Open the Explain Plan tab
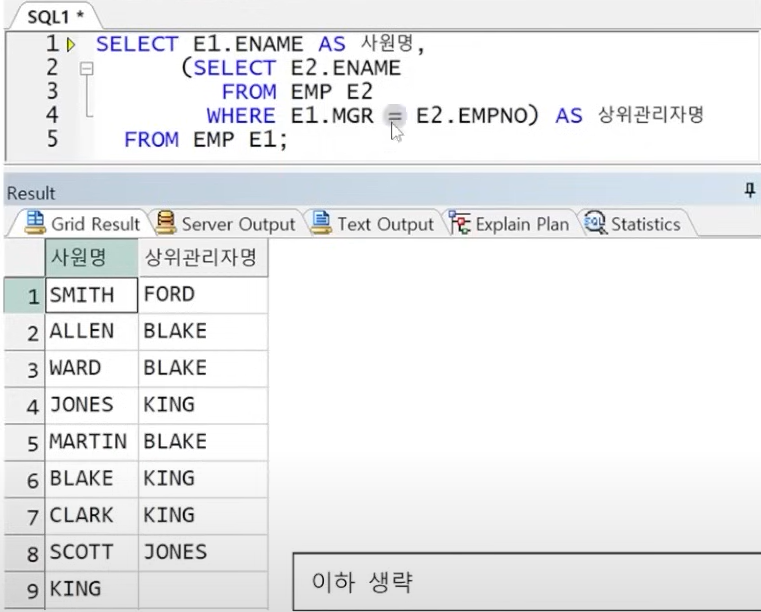 509,224
